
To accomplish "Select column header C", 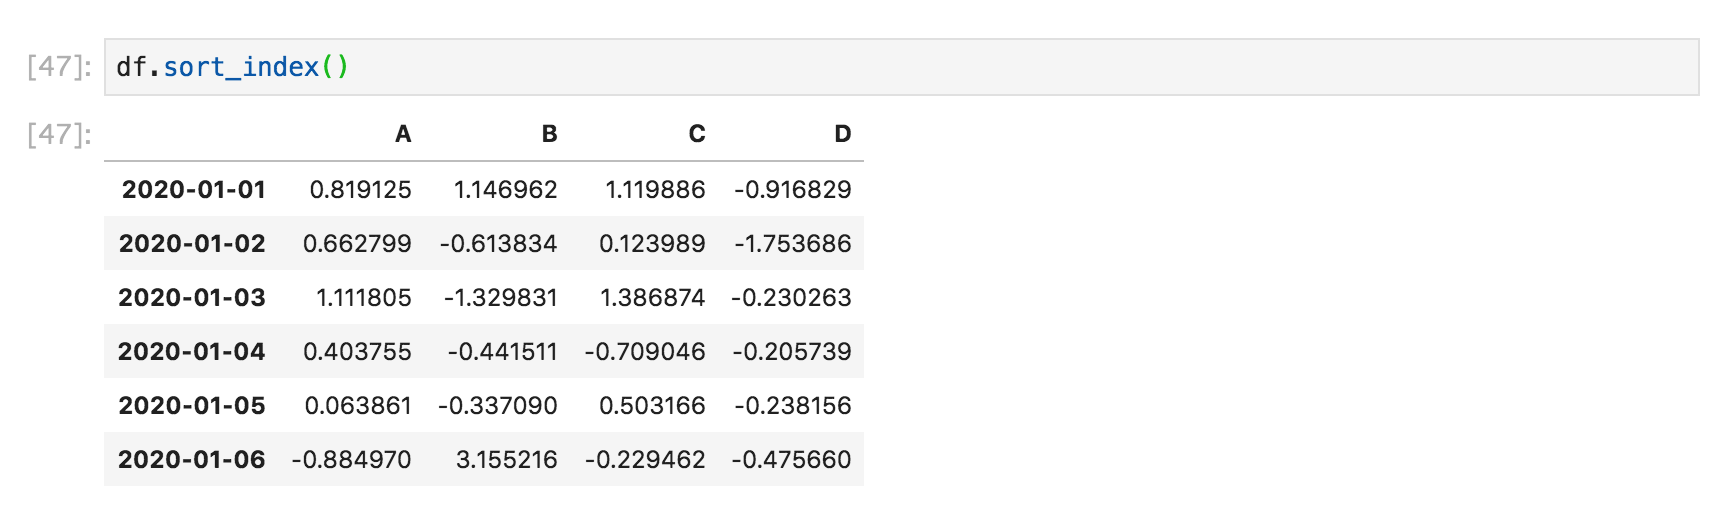I will [697, 134].
